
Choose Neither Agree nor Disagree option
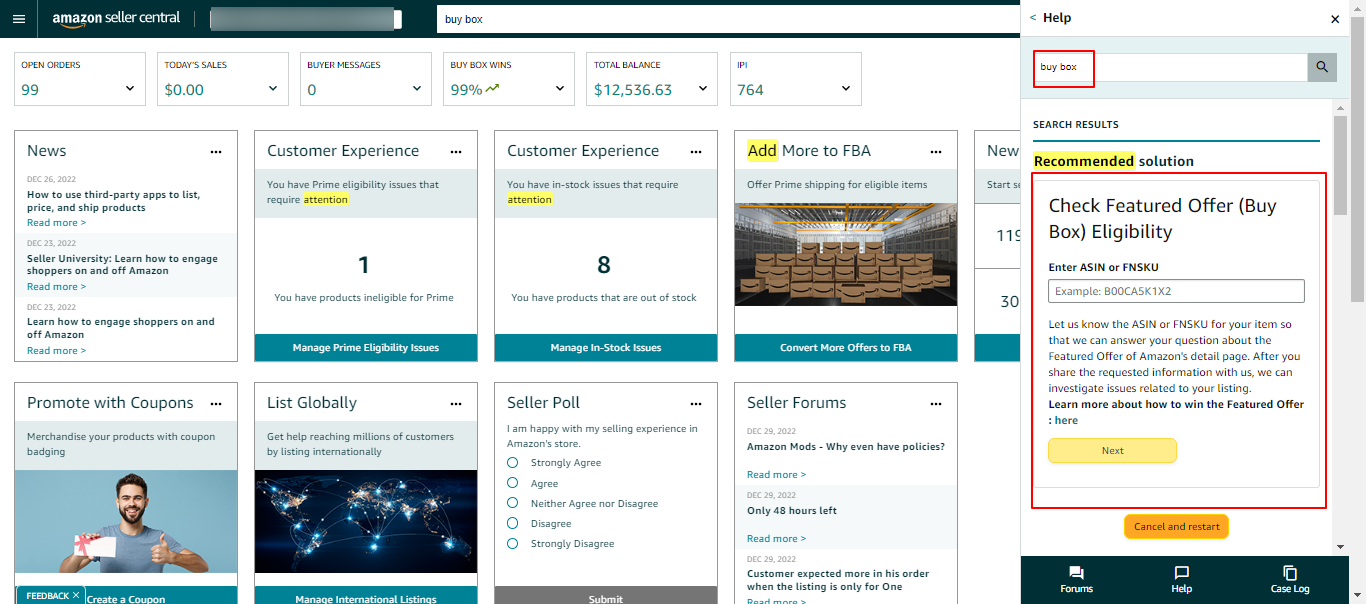(513, 503)
